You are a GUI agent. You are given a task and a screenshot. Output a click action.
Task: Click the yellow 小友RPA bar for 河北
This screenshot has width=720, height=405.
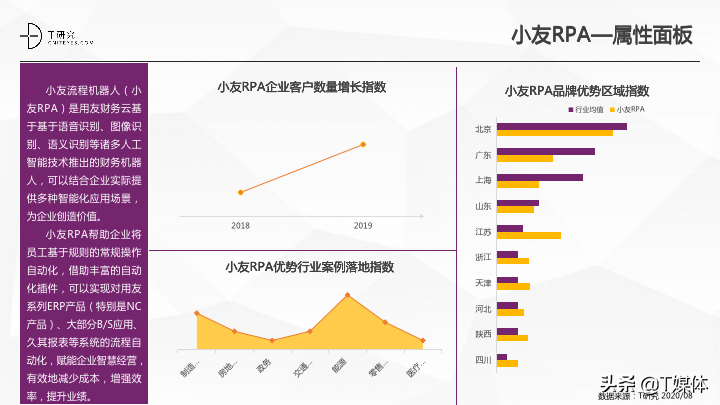click(510, 312)
